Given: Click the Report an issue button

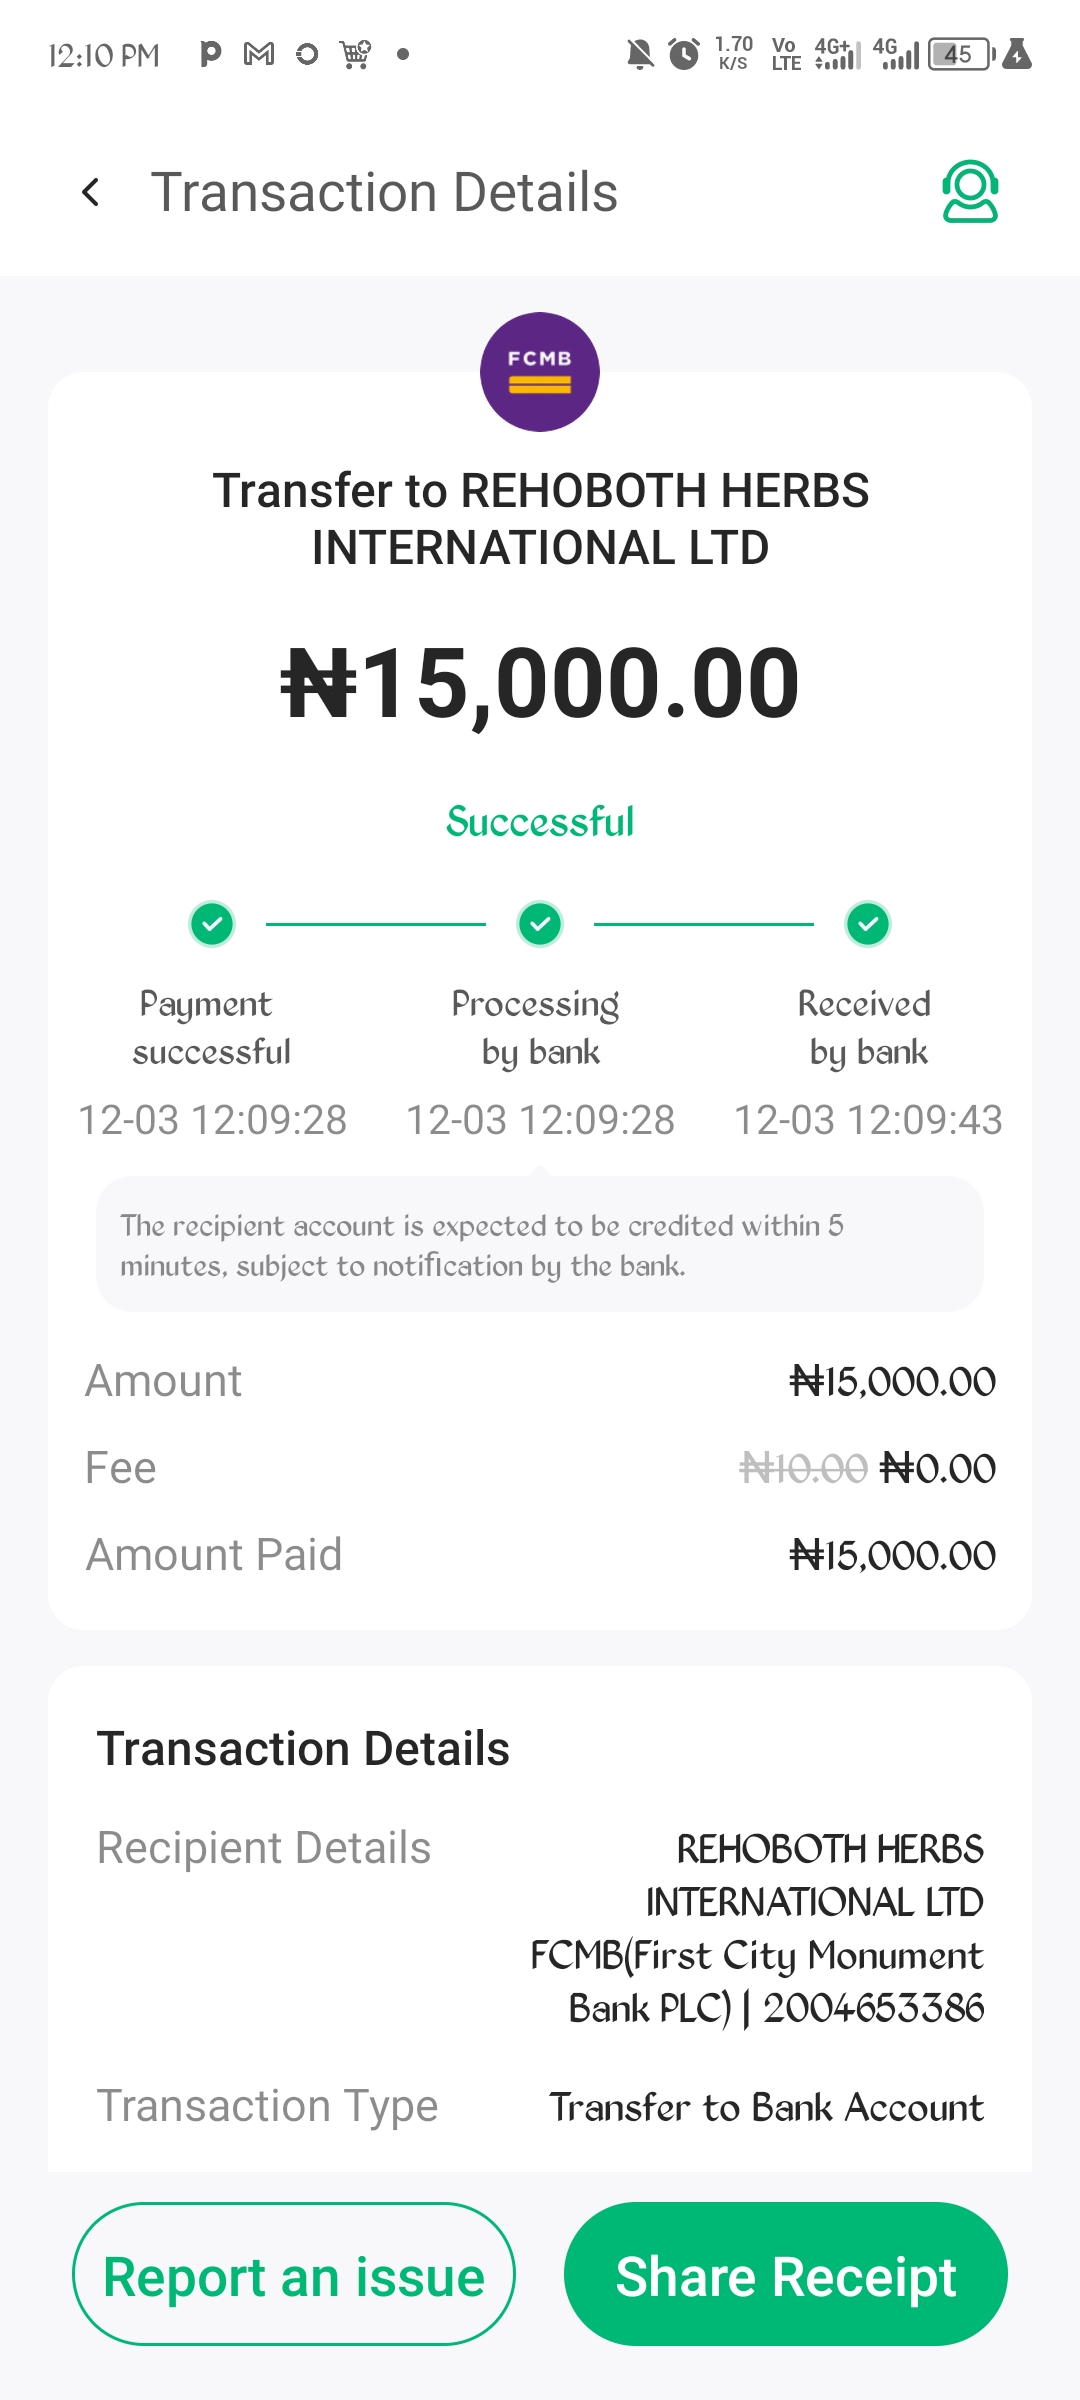Looking at the screenshot, I should (x=294, y=2274).
